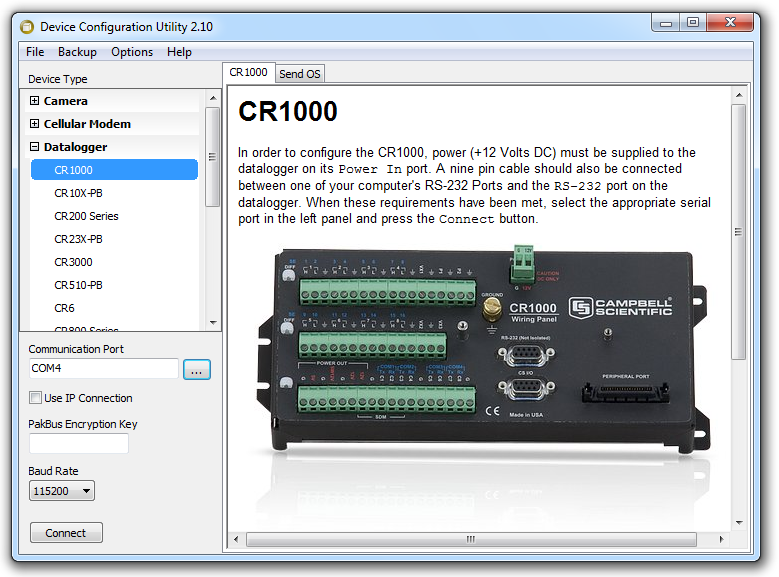Select the CR6 datalogger

[64, 308]
